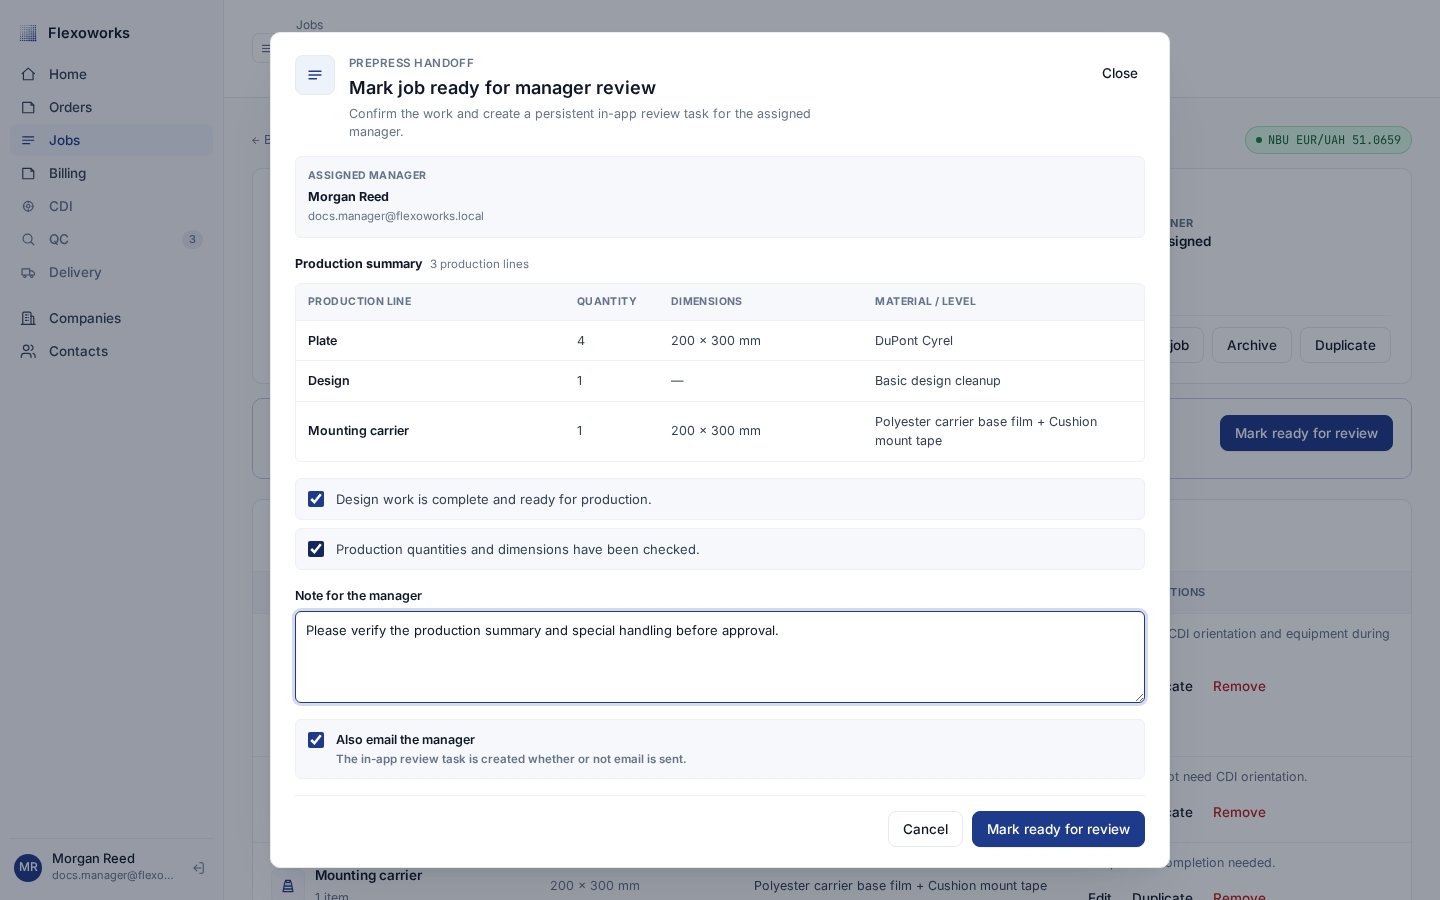
Task: Open CDI section
Action: coord(112,206)
